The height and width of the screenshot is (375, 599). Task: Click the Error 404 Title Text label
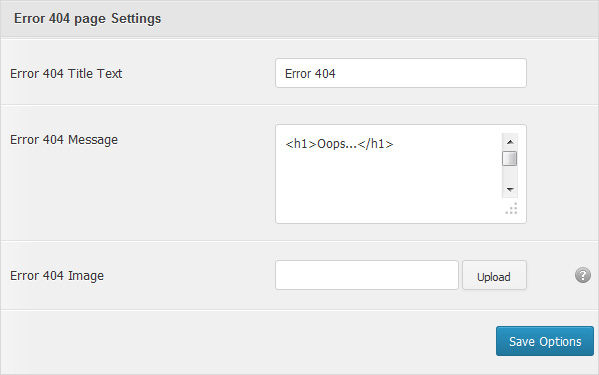click(66, 73)
